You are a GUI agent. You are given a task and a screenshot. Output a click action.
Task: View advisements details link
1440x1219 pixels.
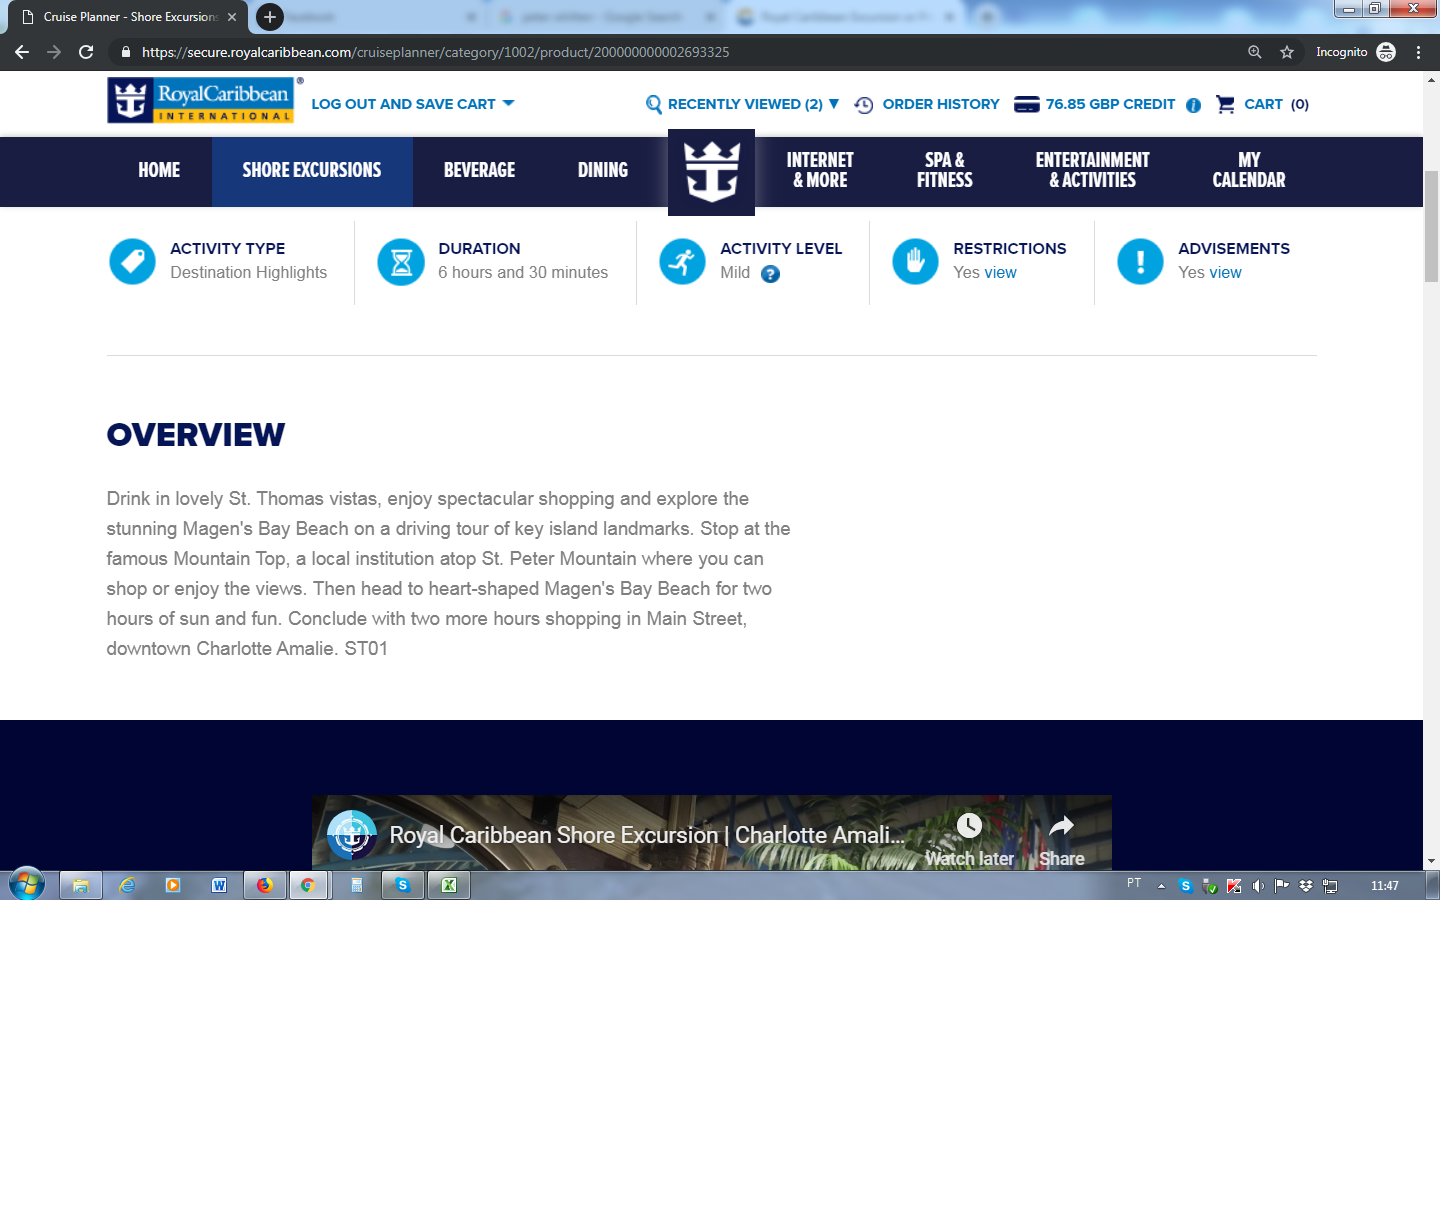pos(1225,273)
